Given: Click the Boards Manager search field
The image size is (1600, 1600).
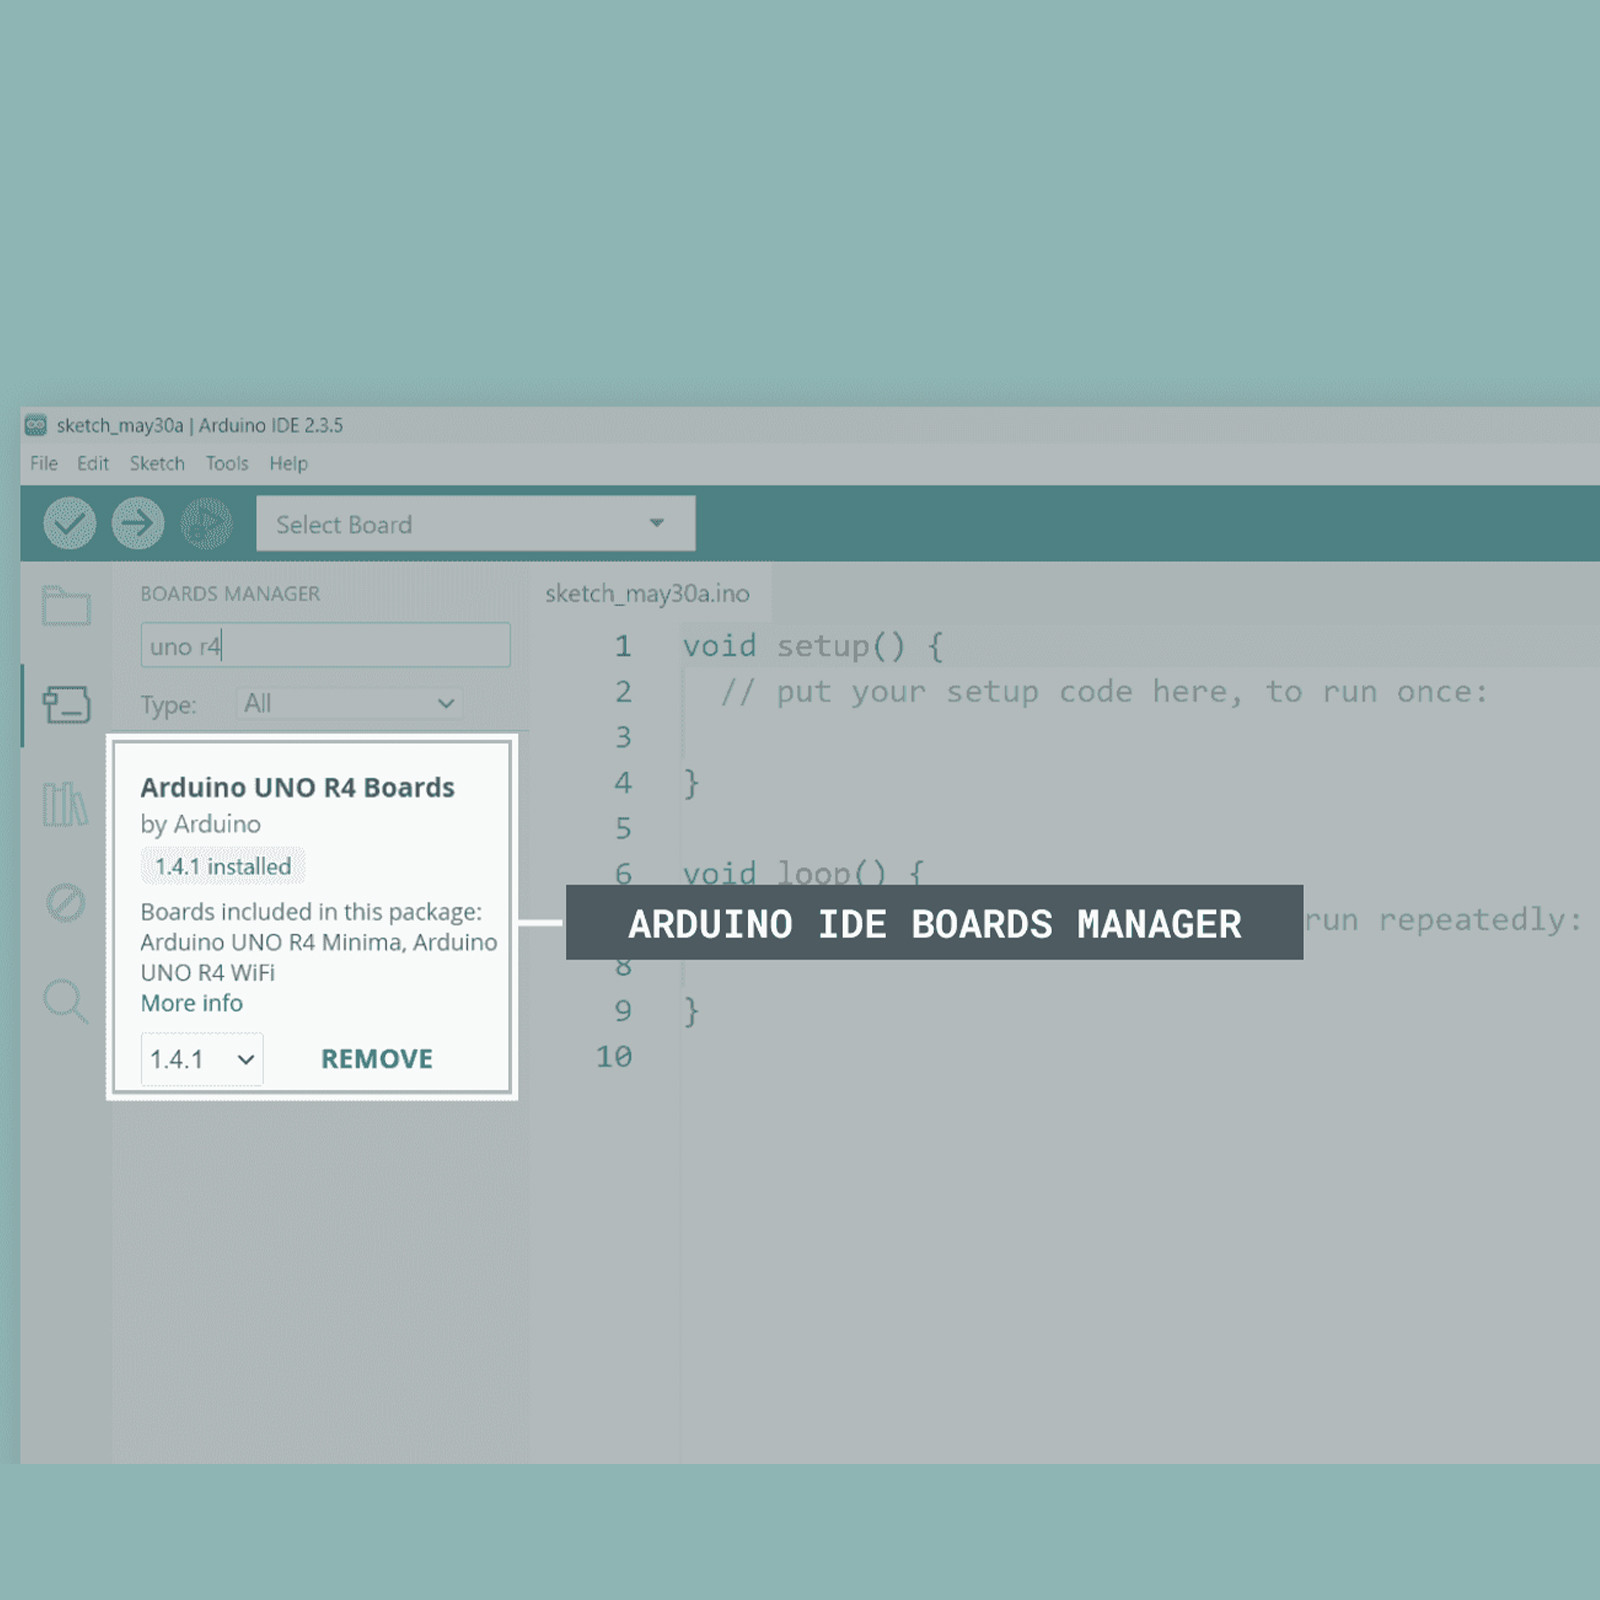Looking at the screenshot, I should pyautogui.click(x=325, y=645).
